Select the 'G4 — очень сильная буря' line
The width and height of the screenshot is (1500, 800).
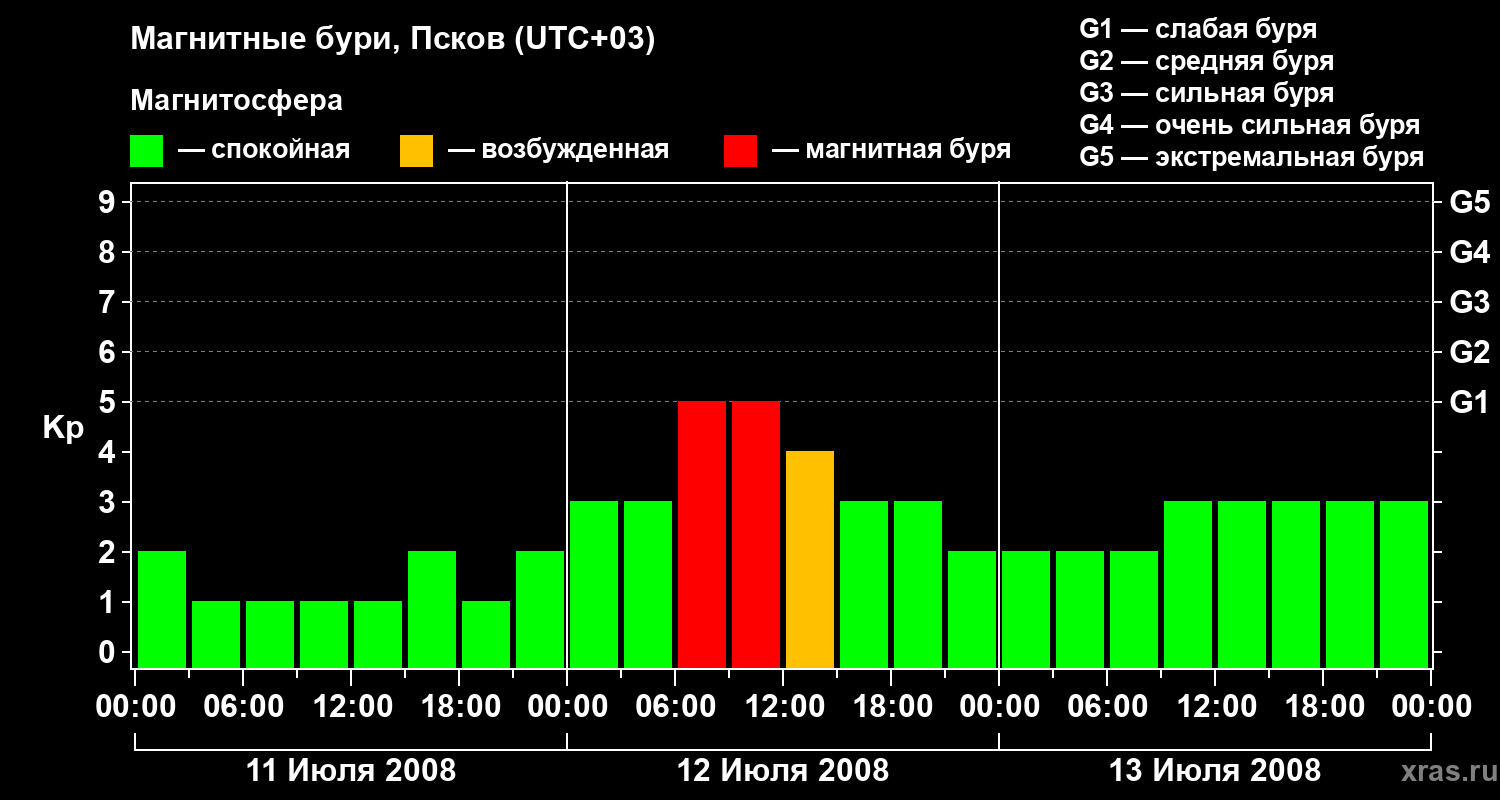[x=1250, y=125]
